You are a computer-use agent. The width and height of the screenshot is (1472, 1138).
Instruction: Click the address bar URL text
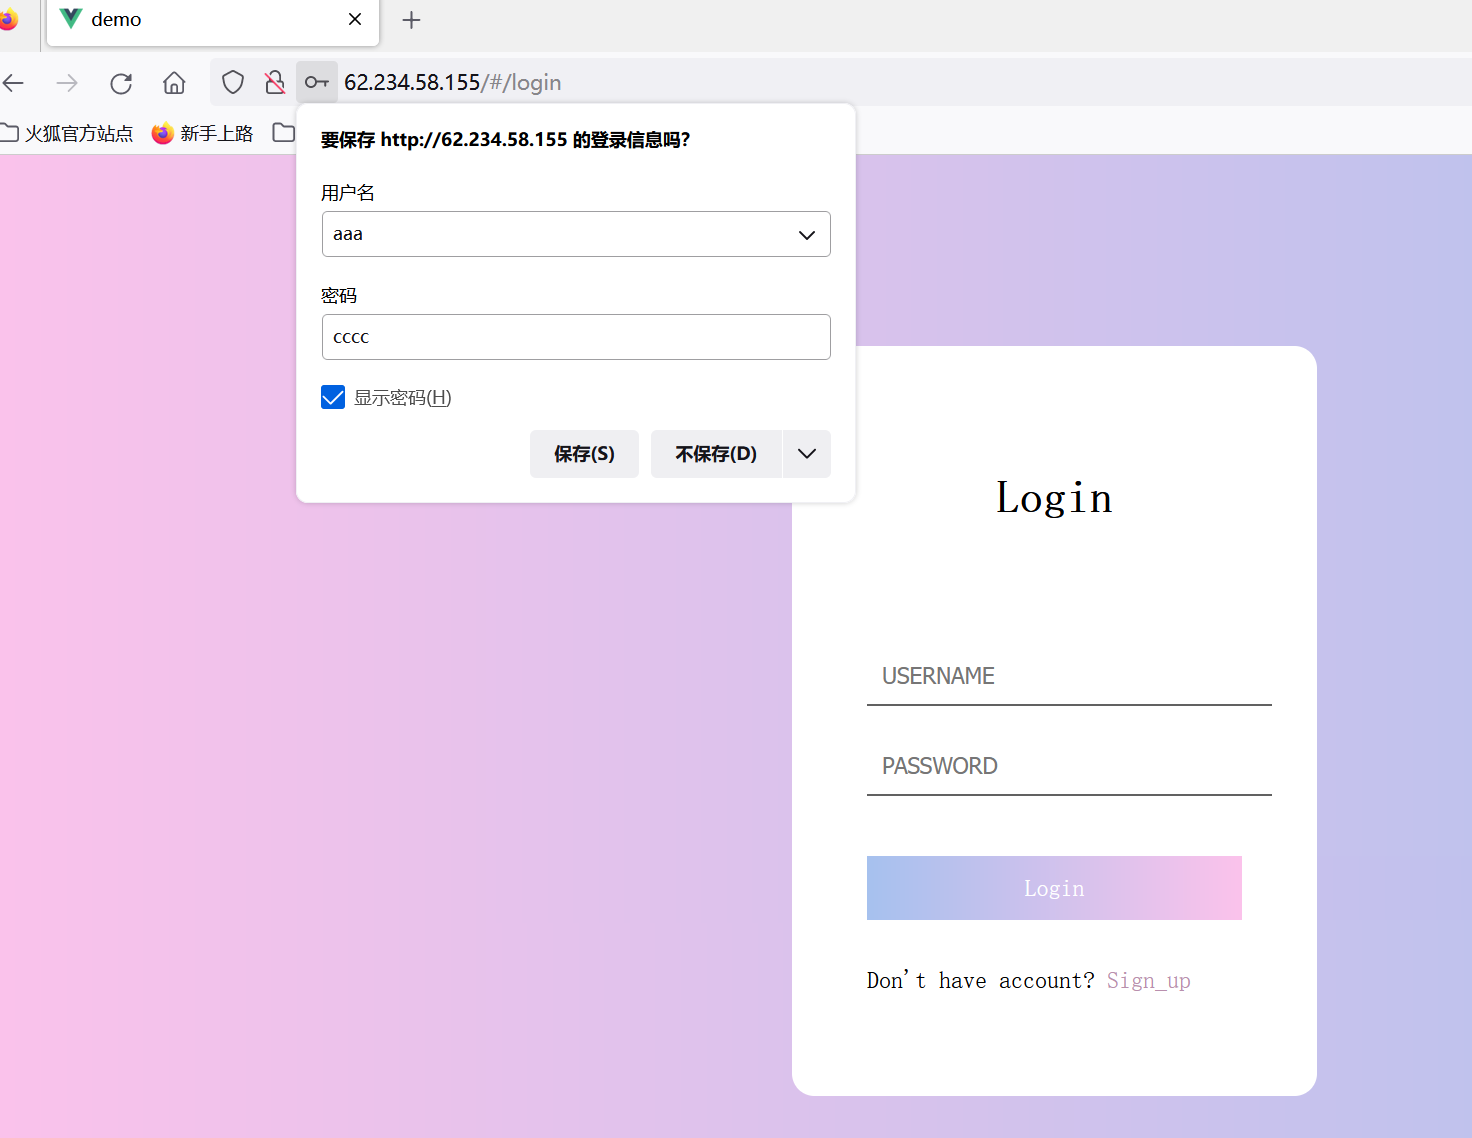452,82
